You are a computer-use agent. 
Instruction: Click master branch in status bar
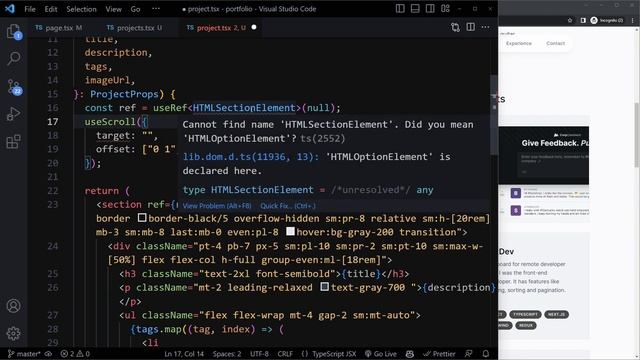point(24,354)
